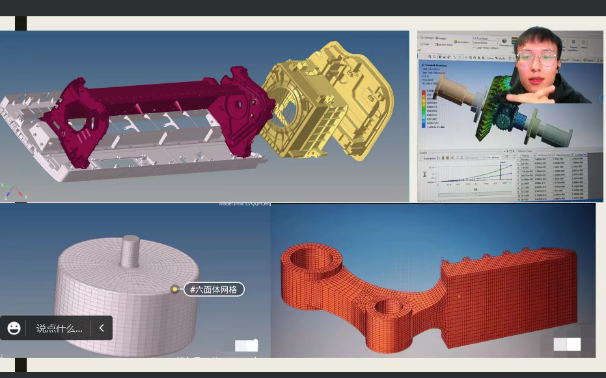Image resolution: width=606 pixels, height=378 pixels.
Task: Select the XYZ axis triad in the frame model view
Action: tap(12, 191)
